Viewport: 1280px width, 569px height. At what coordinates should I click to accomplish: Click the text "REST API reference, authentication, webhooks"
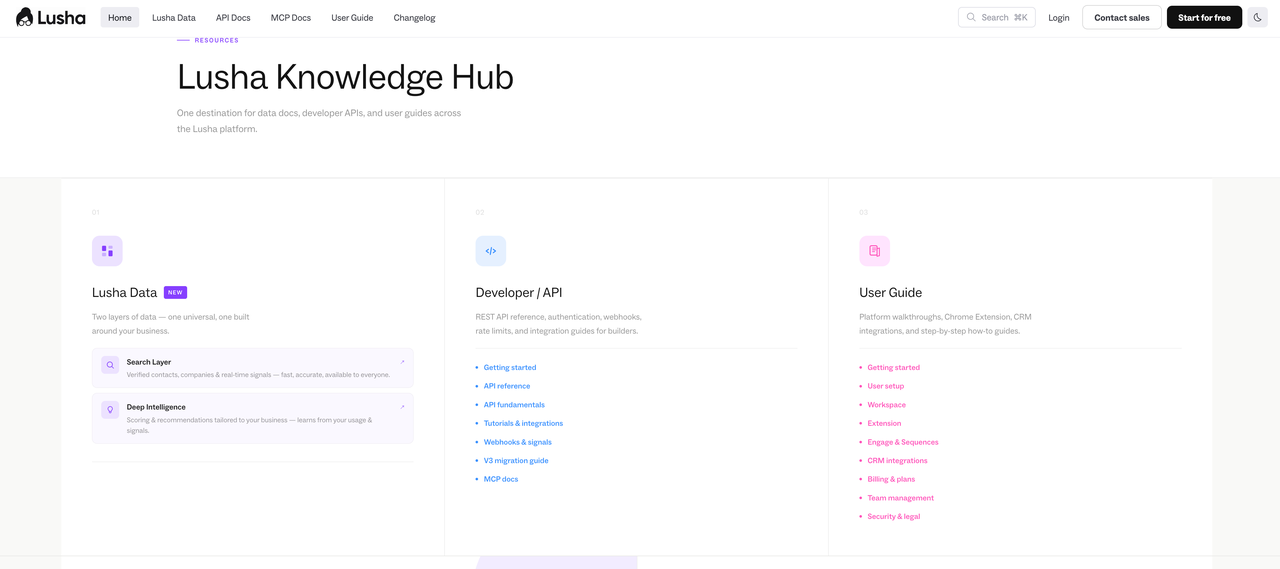click(x=558, y=317)
